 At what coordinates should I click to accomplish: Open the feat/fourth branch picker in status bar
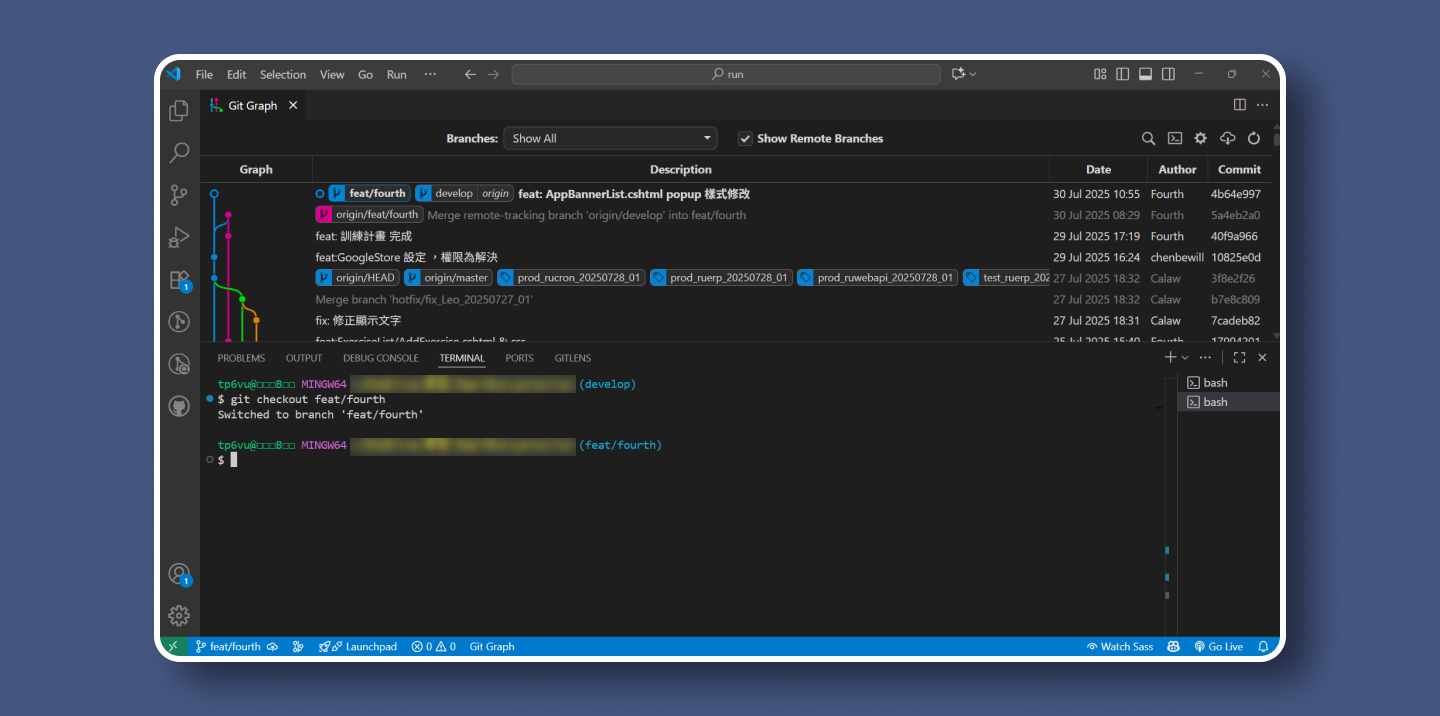tap(227, 647)
